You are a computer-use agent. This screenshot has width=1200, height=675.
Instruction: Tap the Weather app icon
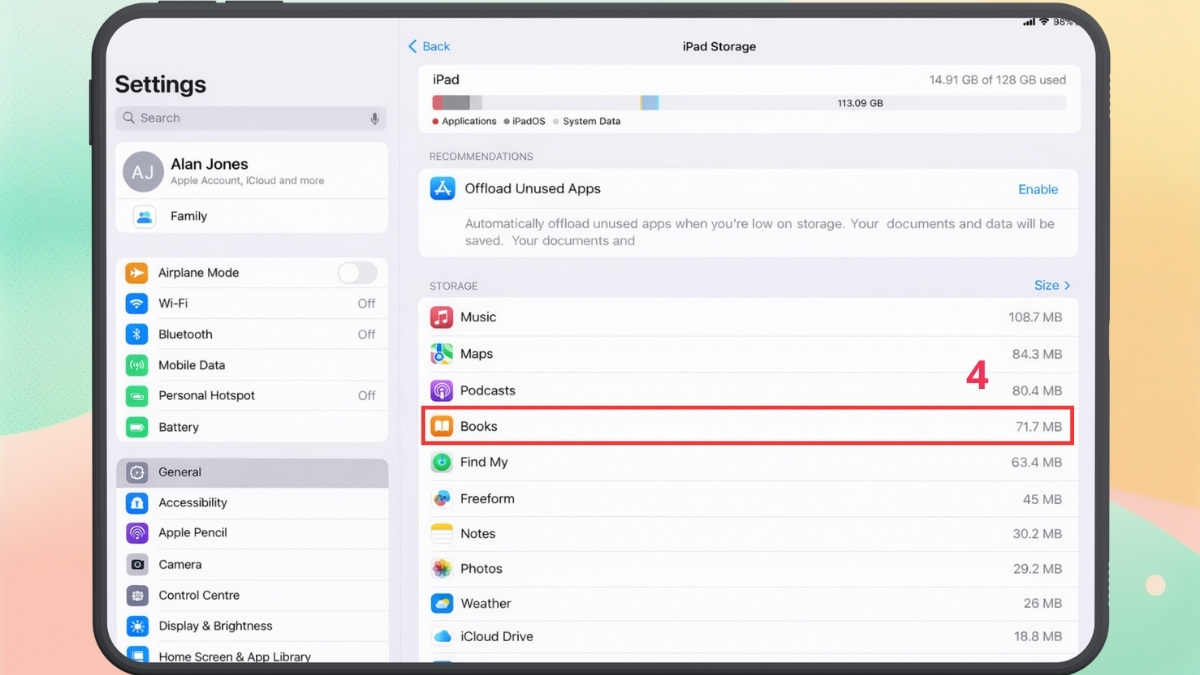pyautogui.click(x=443, y=603)
